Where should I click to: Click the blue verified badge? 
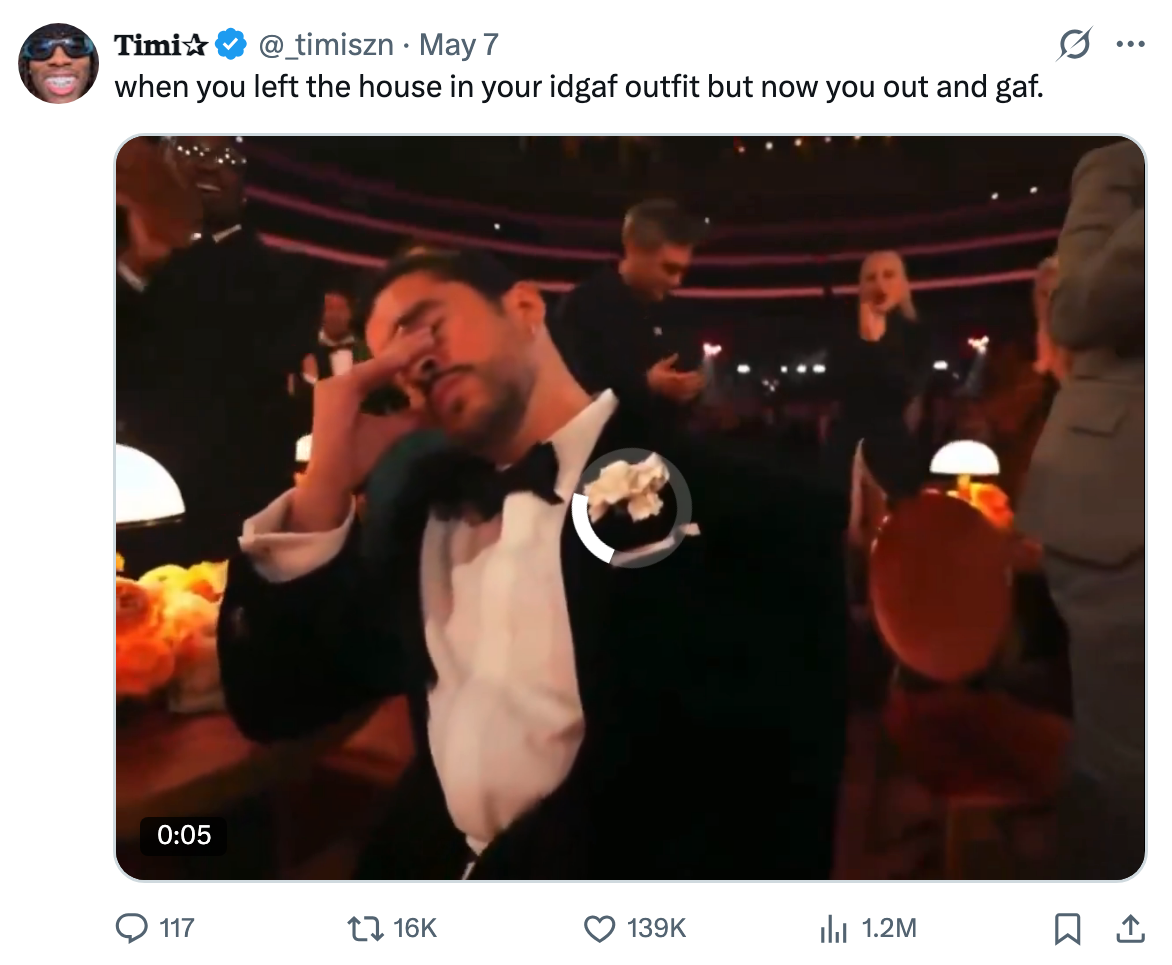[x=231, y=44]
